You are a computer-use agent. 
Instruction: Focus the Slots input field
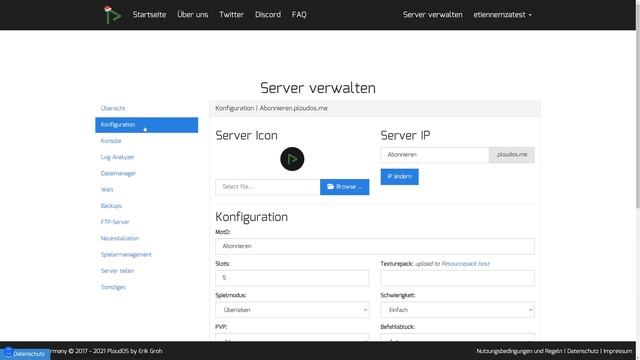[292, 278]
